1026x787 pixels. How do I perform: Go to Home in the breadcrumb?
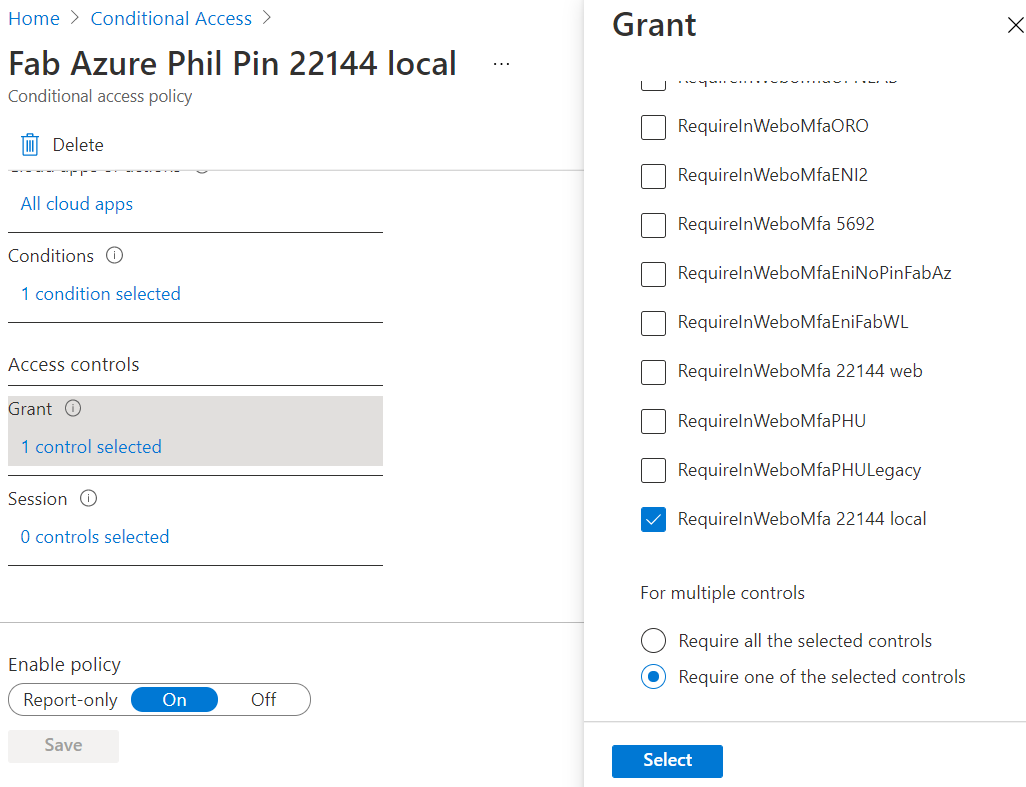click(33, 19)
